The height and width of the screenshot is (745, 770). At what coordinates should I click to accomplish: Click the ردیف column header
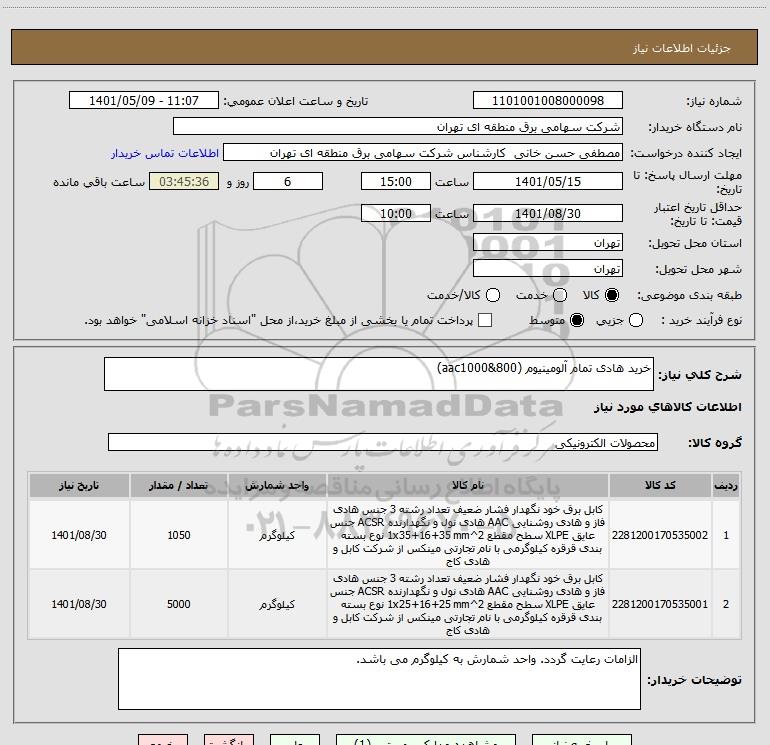[726, 486]
